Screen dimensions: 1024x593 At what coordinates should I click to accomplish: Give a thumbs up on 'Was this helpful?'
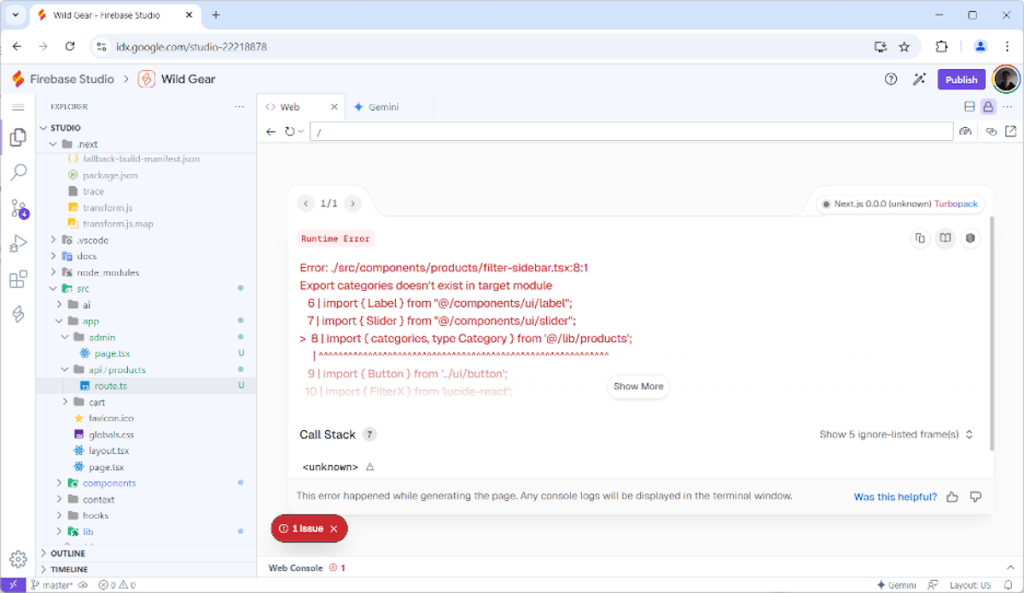(952, 497)
